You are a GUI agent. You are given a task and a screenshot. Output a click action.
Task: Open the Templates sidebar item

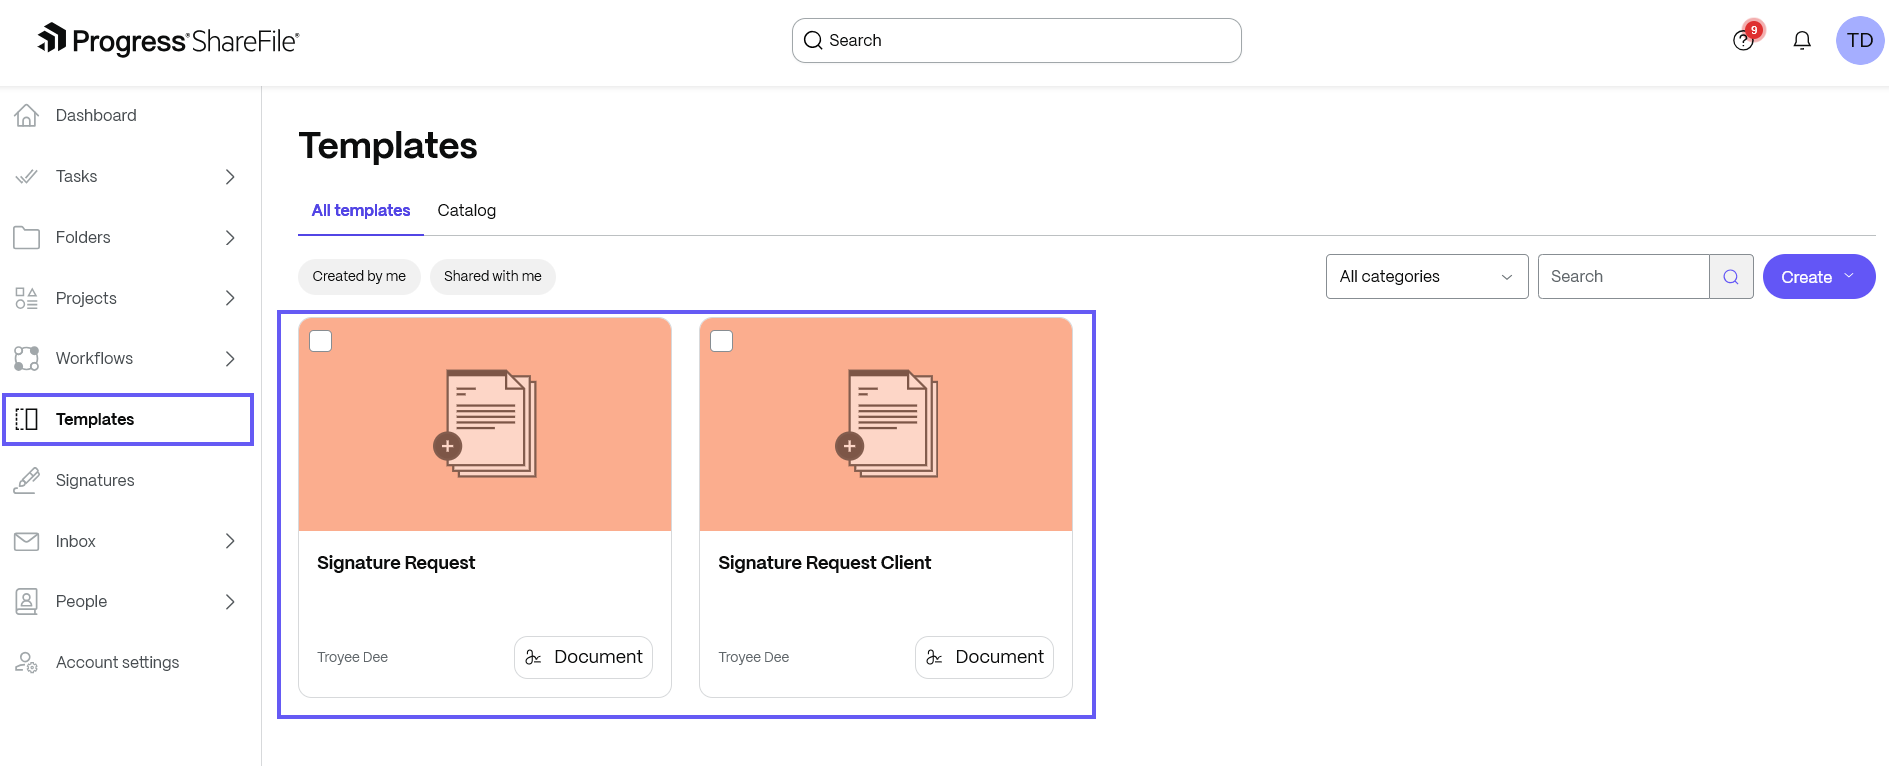[129, 419]
